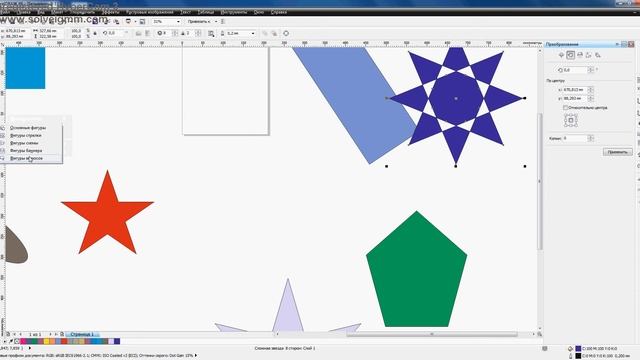Image resolution: width=640 pixels, height=360 pixels.
Task: Select the Страница 1 page tab
Action: point(82,334)
